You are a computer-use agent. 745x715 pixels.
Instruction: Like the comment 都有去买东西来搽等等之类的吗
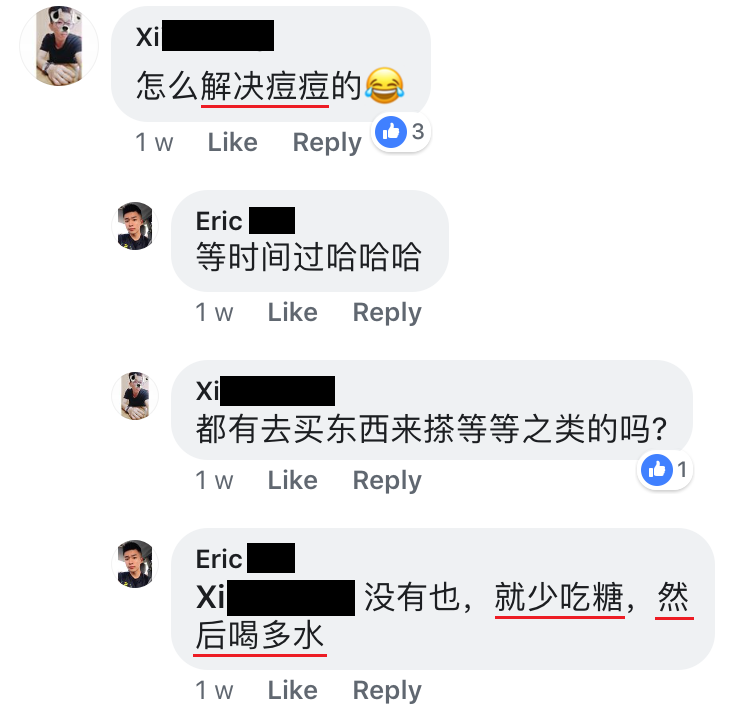293,480
